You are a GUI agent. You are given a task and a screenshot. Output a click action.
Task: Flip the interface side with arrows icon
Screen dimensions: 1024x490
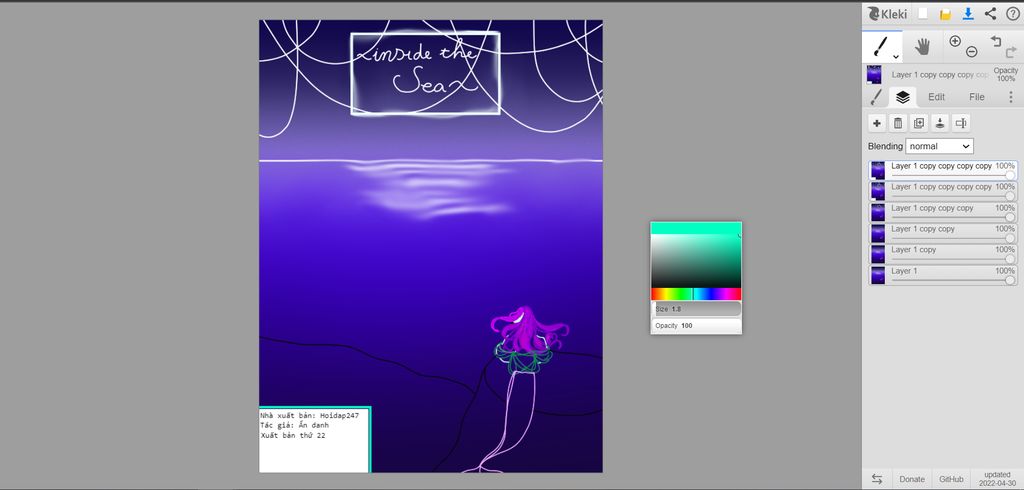(x=877, y=479)
